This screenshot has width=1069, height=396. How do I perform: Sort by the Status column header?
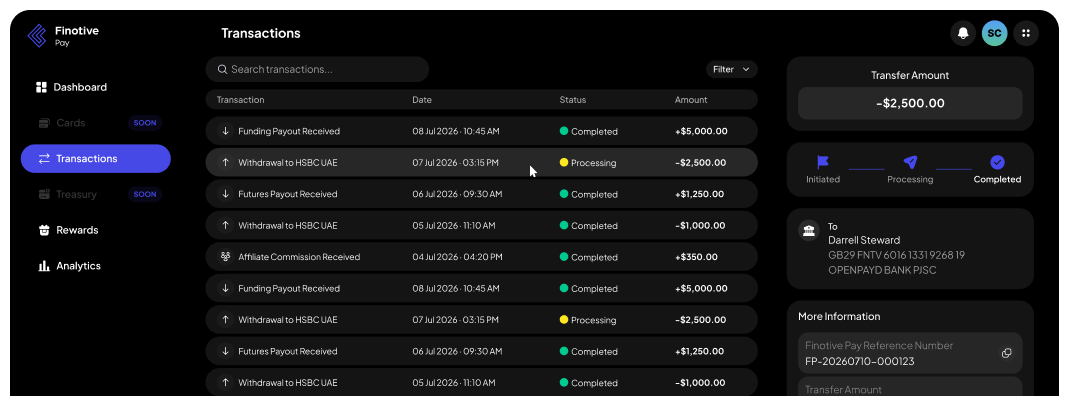(573, 100)
